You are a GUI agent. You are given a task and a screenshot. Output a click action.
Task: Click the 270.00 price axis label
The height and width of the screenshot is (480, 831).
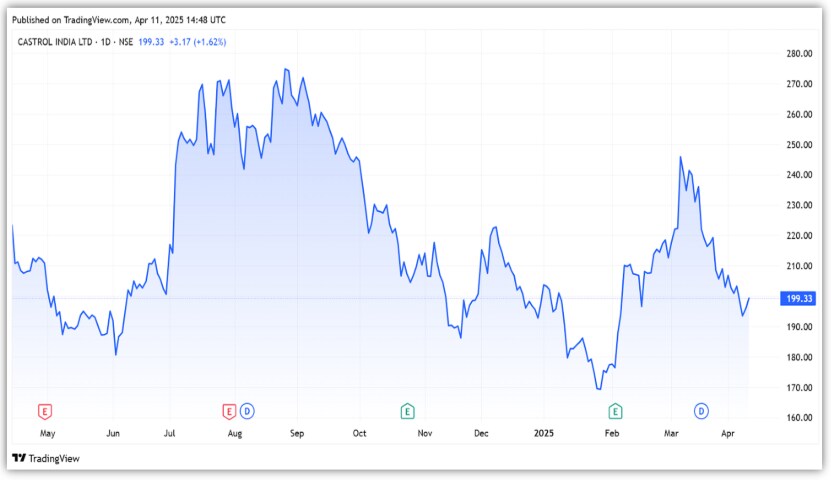click(799, 84)
